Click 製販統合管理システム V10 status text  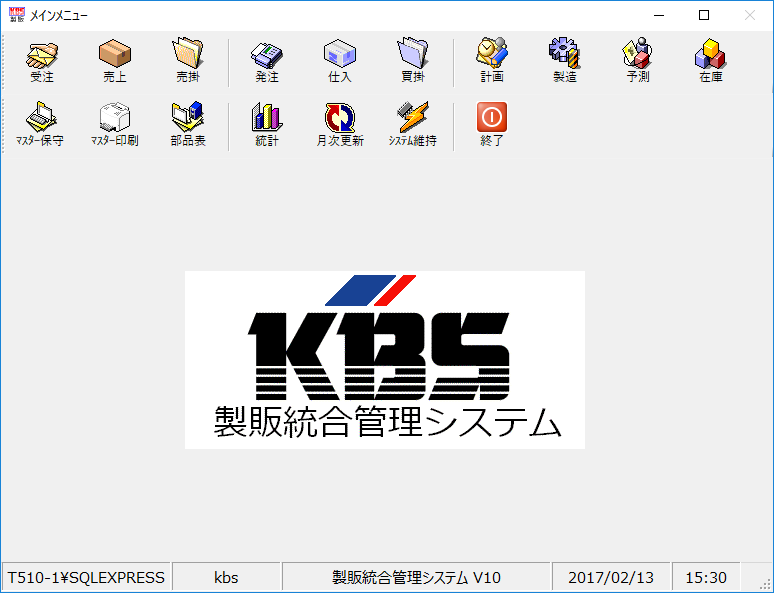[x=416, y=577]
